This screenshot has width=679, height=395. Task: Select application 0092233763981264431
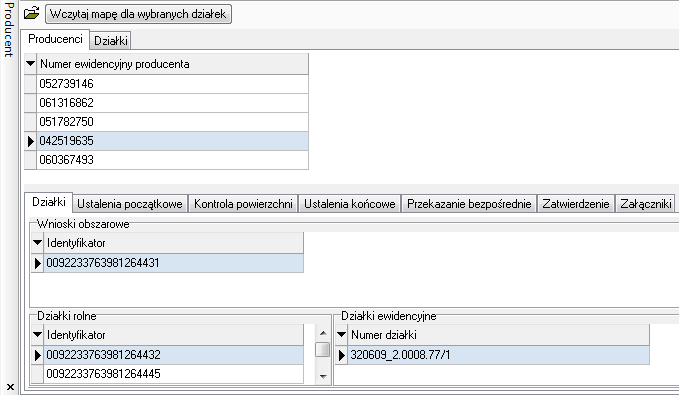pyautogui.click(x=173, y=263)
